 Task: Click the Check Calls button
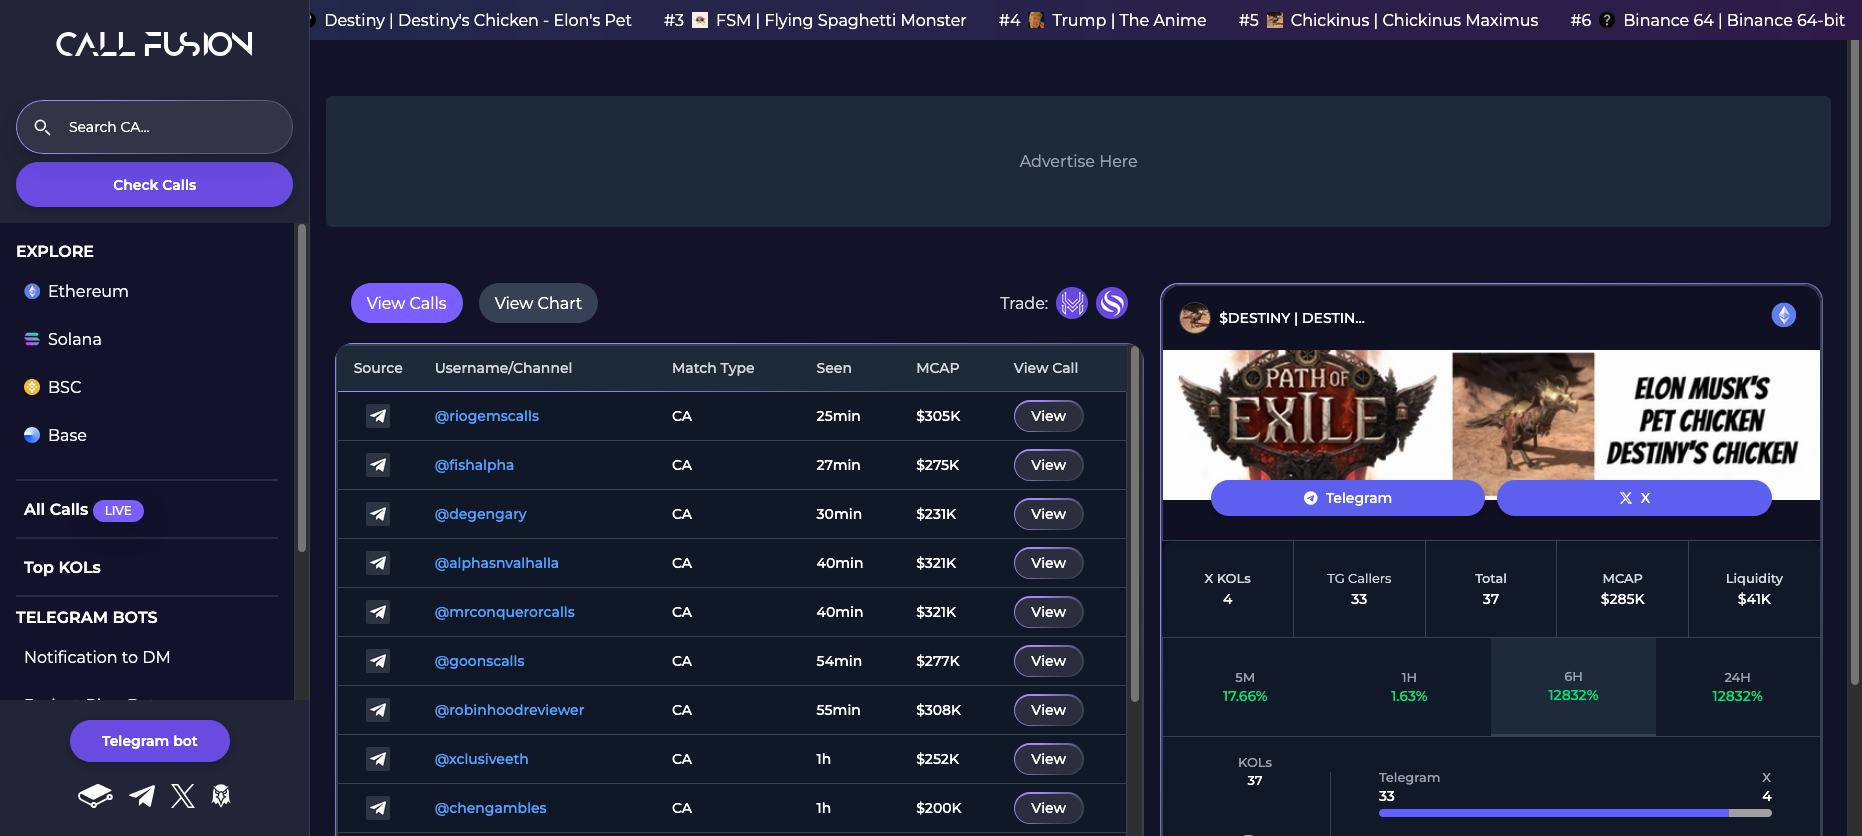[154, 185]
